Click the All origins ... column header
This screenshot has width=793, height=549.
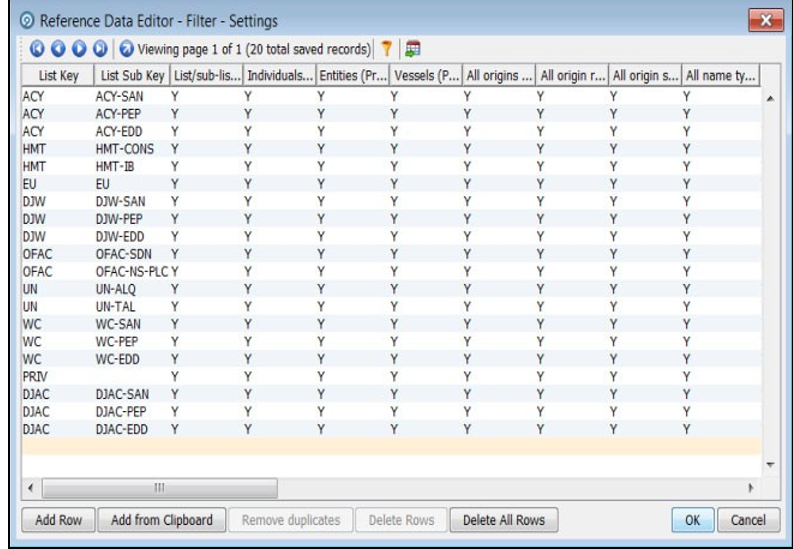coord(499,75)
